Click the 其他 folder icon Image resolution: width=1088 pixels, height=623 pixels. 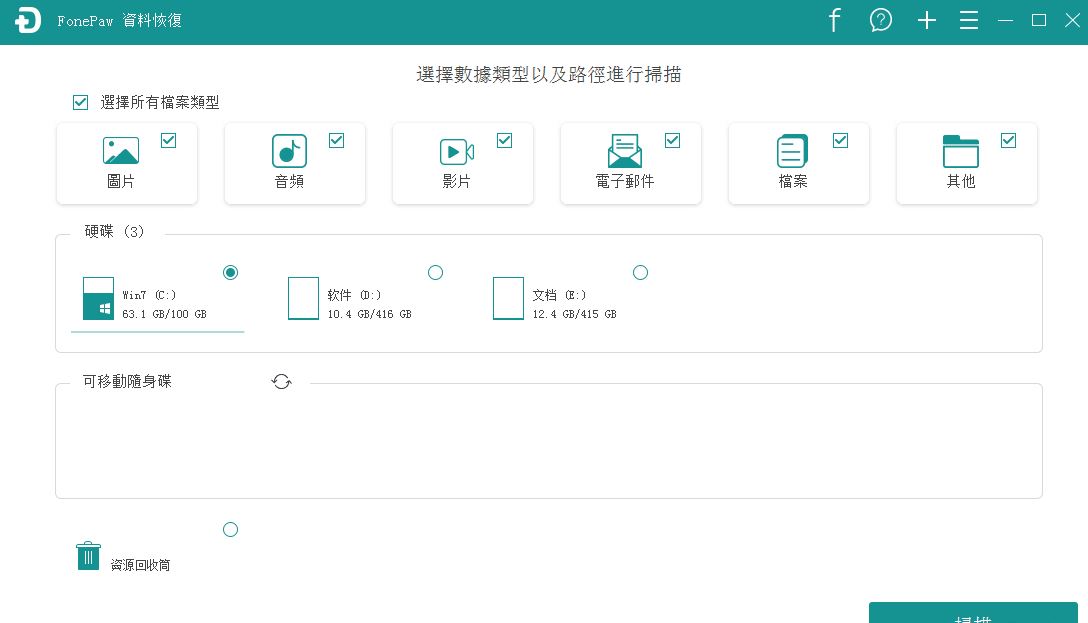(961, 151)
